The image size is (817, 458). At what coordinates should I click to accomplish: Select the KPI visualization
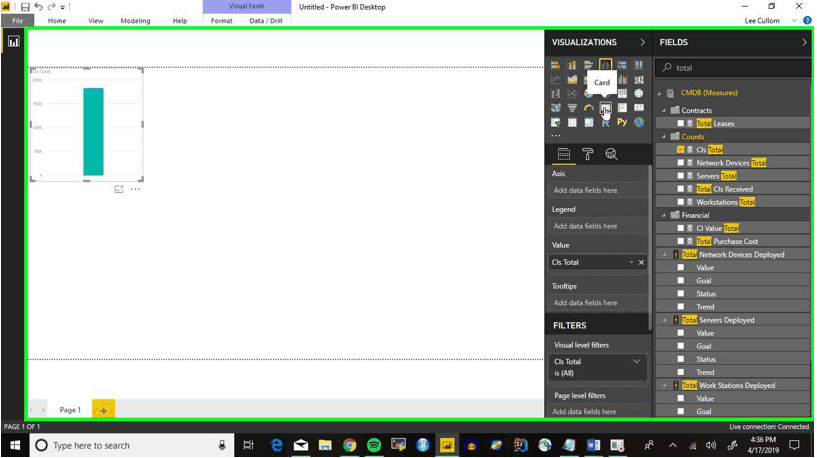click(639, 108)
